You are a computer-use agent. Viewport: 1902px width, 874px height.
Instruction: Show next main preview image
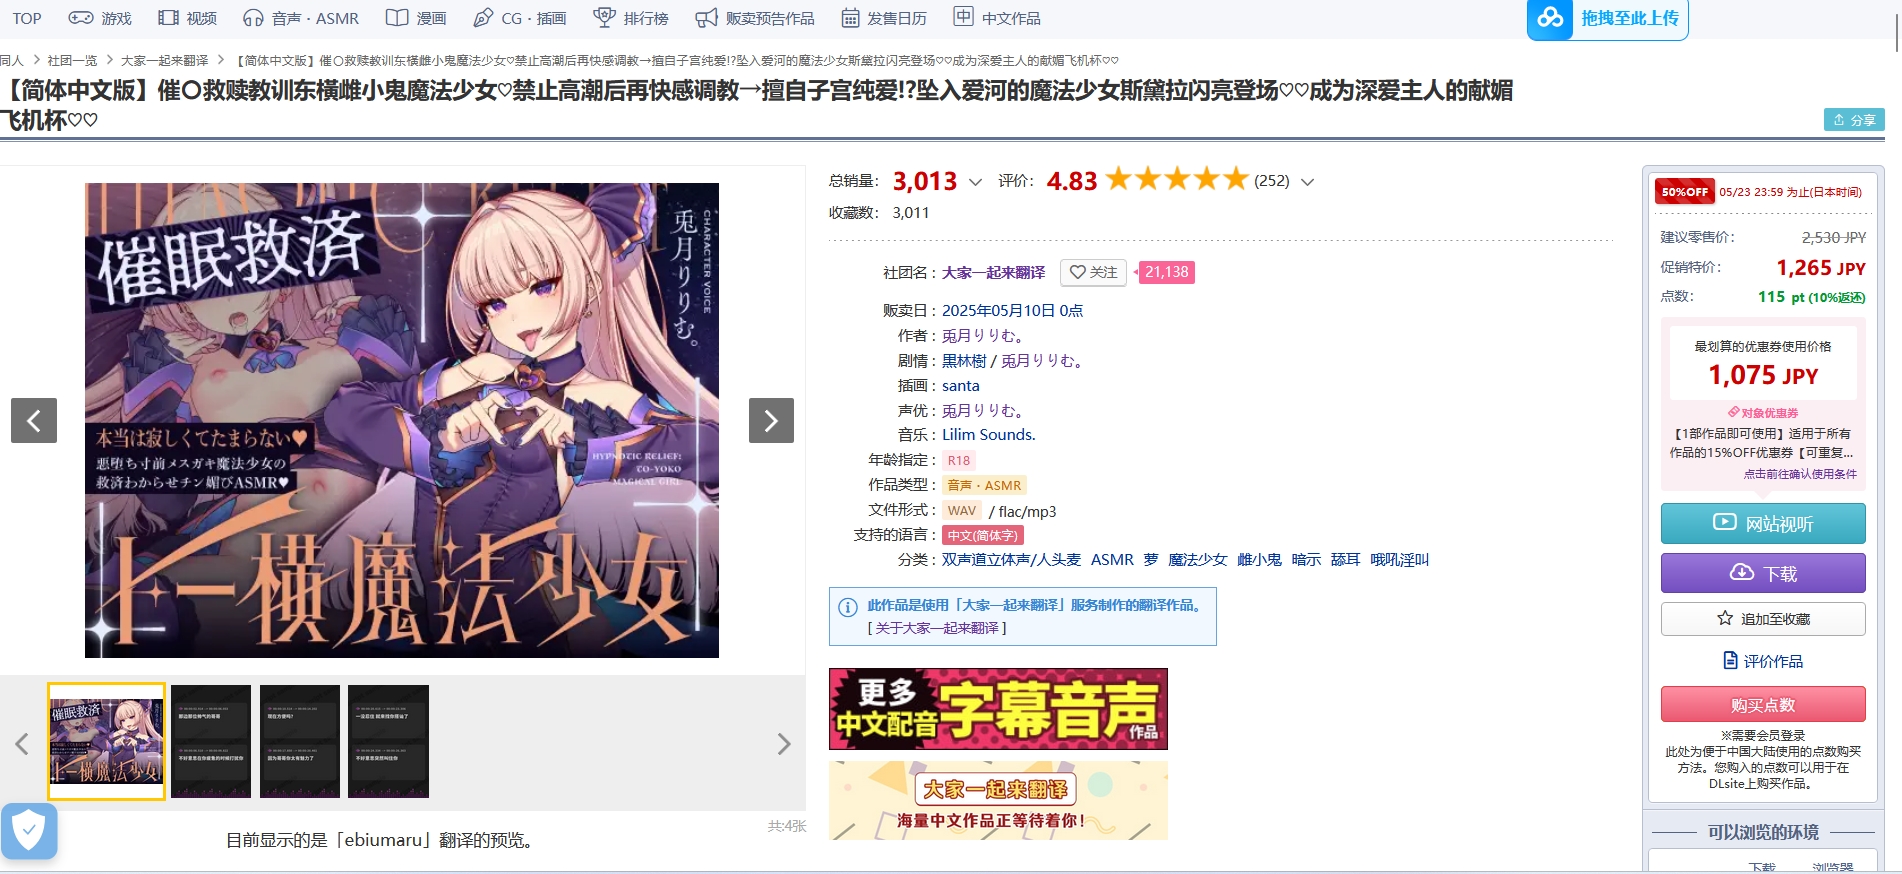coord(771,420)
